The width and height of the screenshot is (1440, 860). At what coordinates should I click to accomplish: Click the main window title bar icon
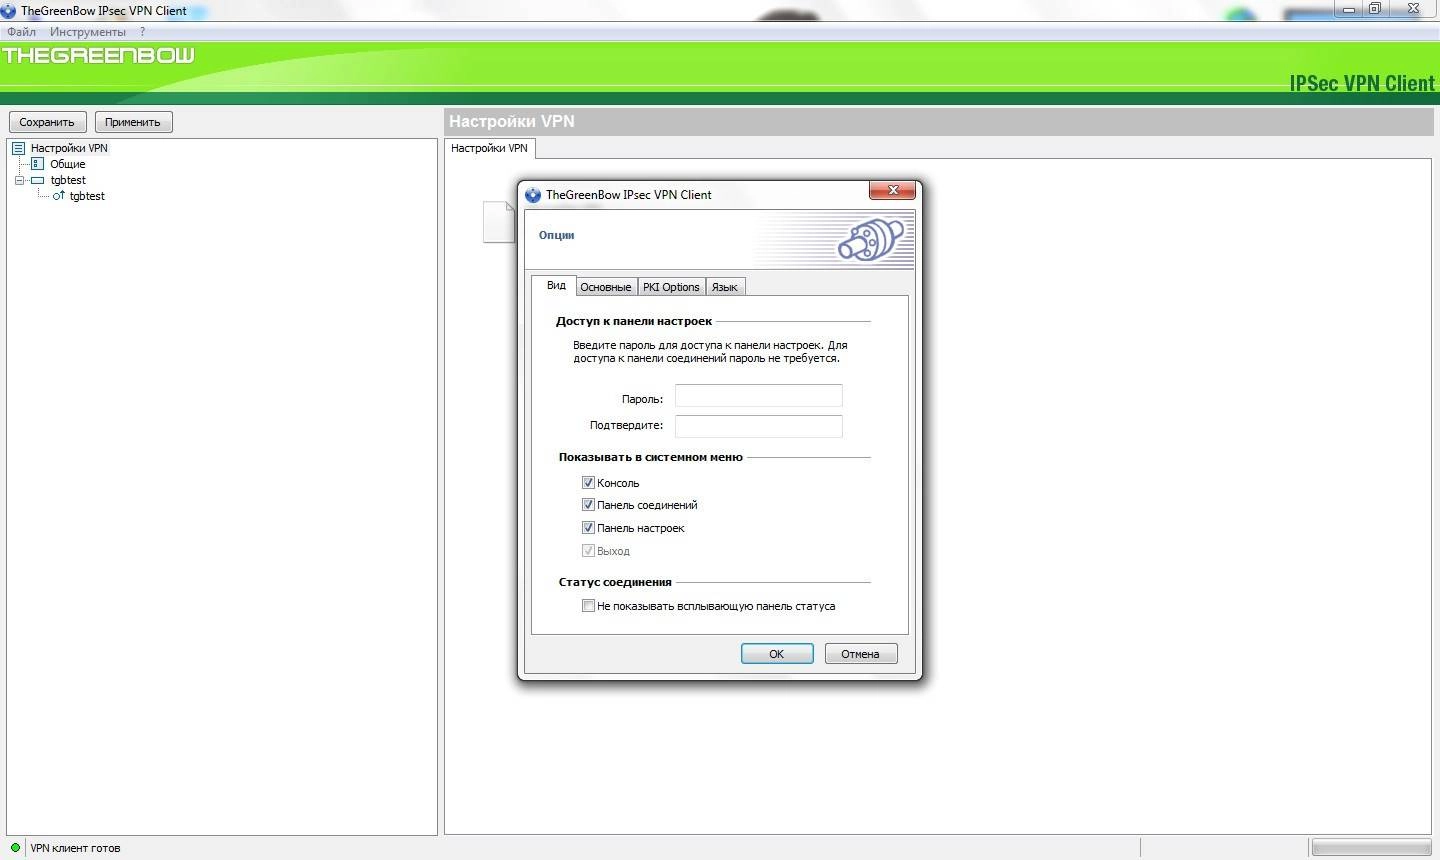point(8,11)
